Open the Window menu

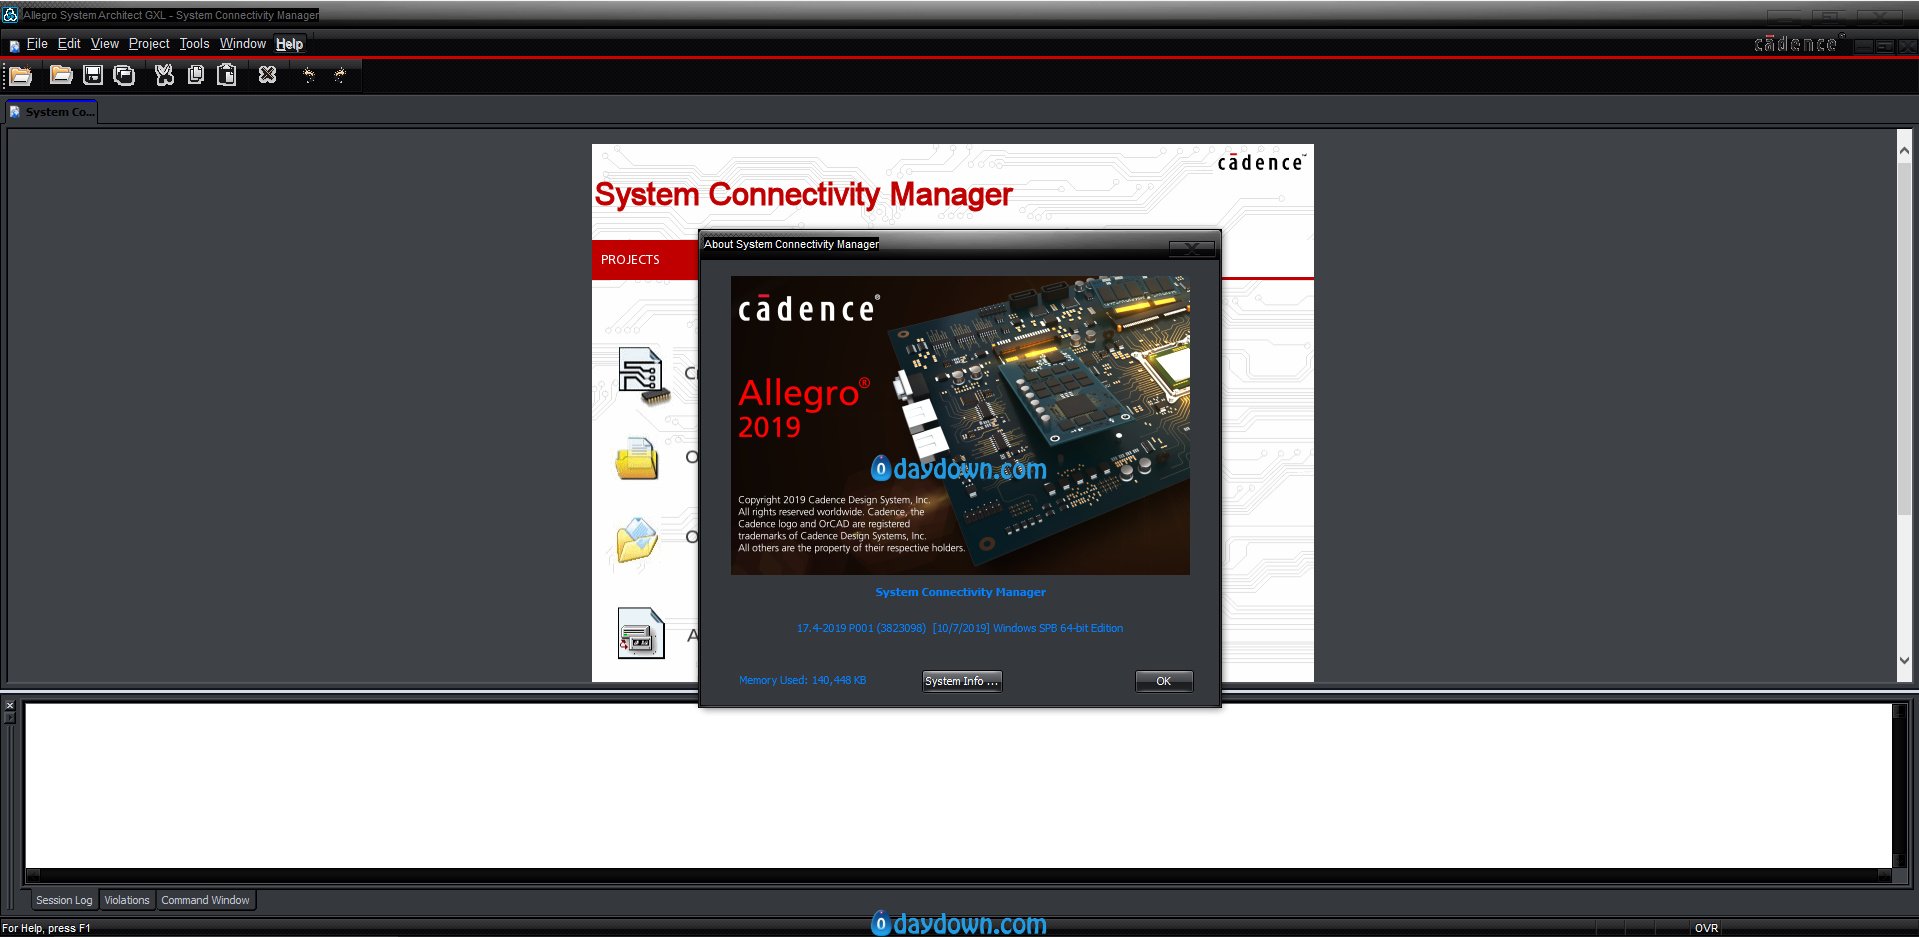tap(243, 44)
